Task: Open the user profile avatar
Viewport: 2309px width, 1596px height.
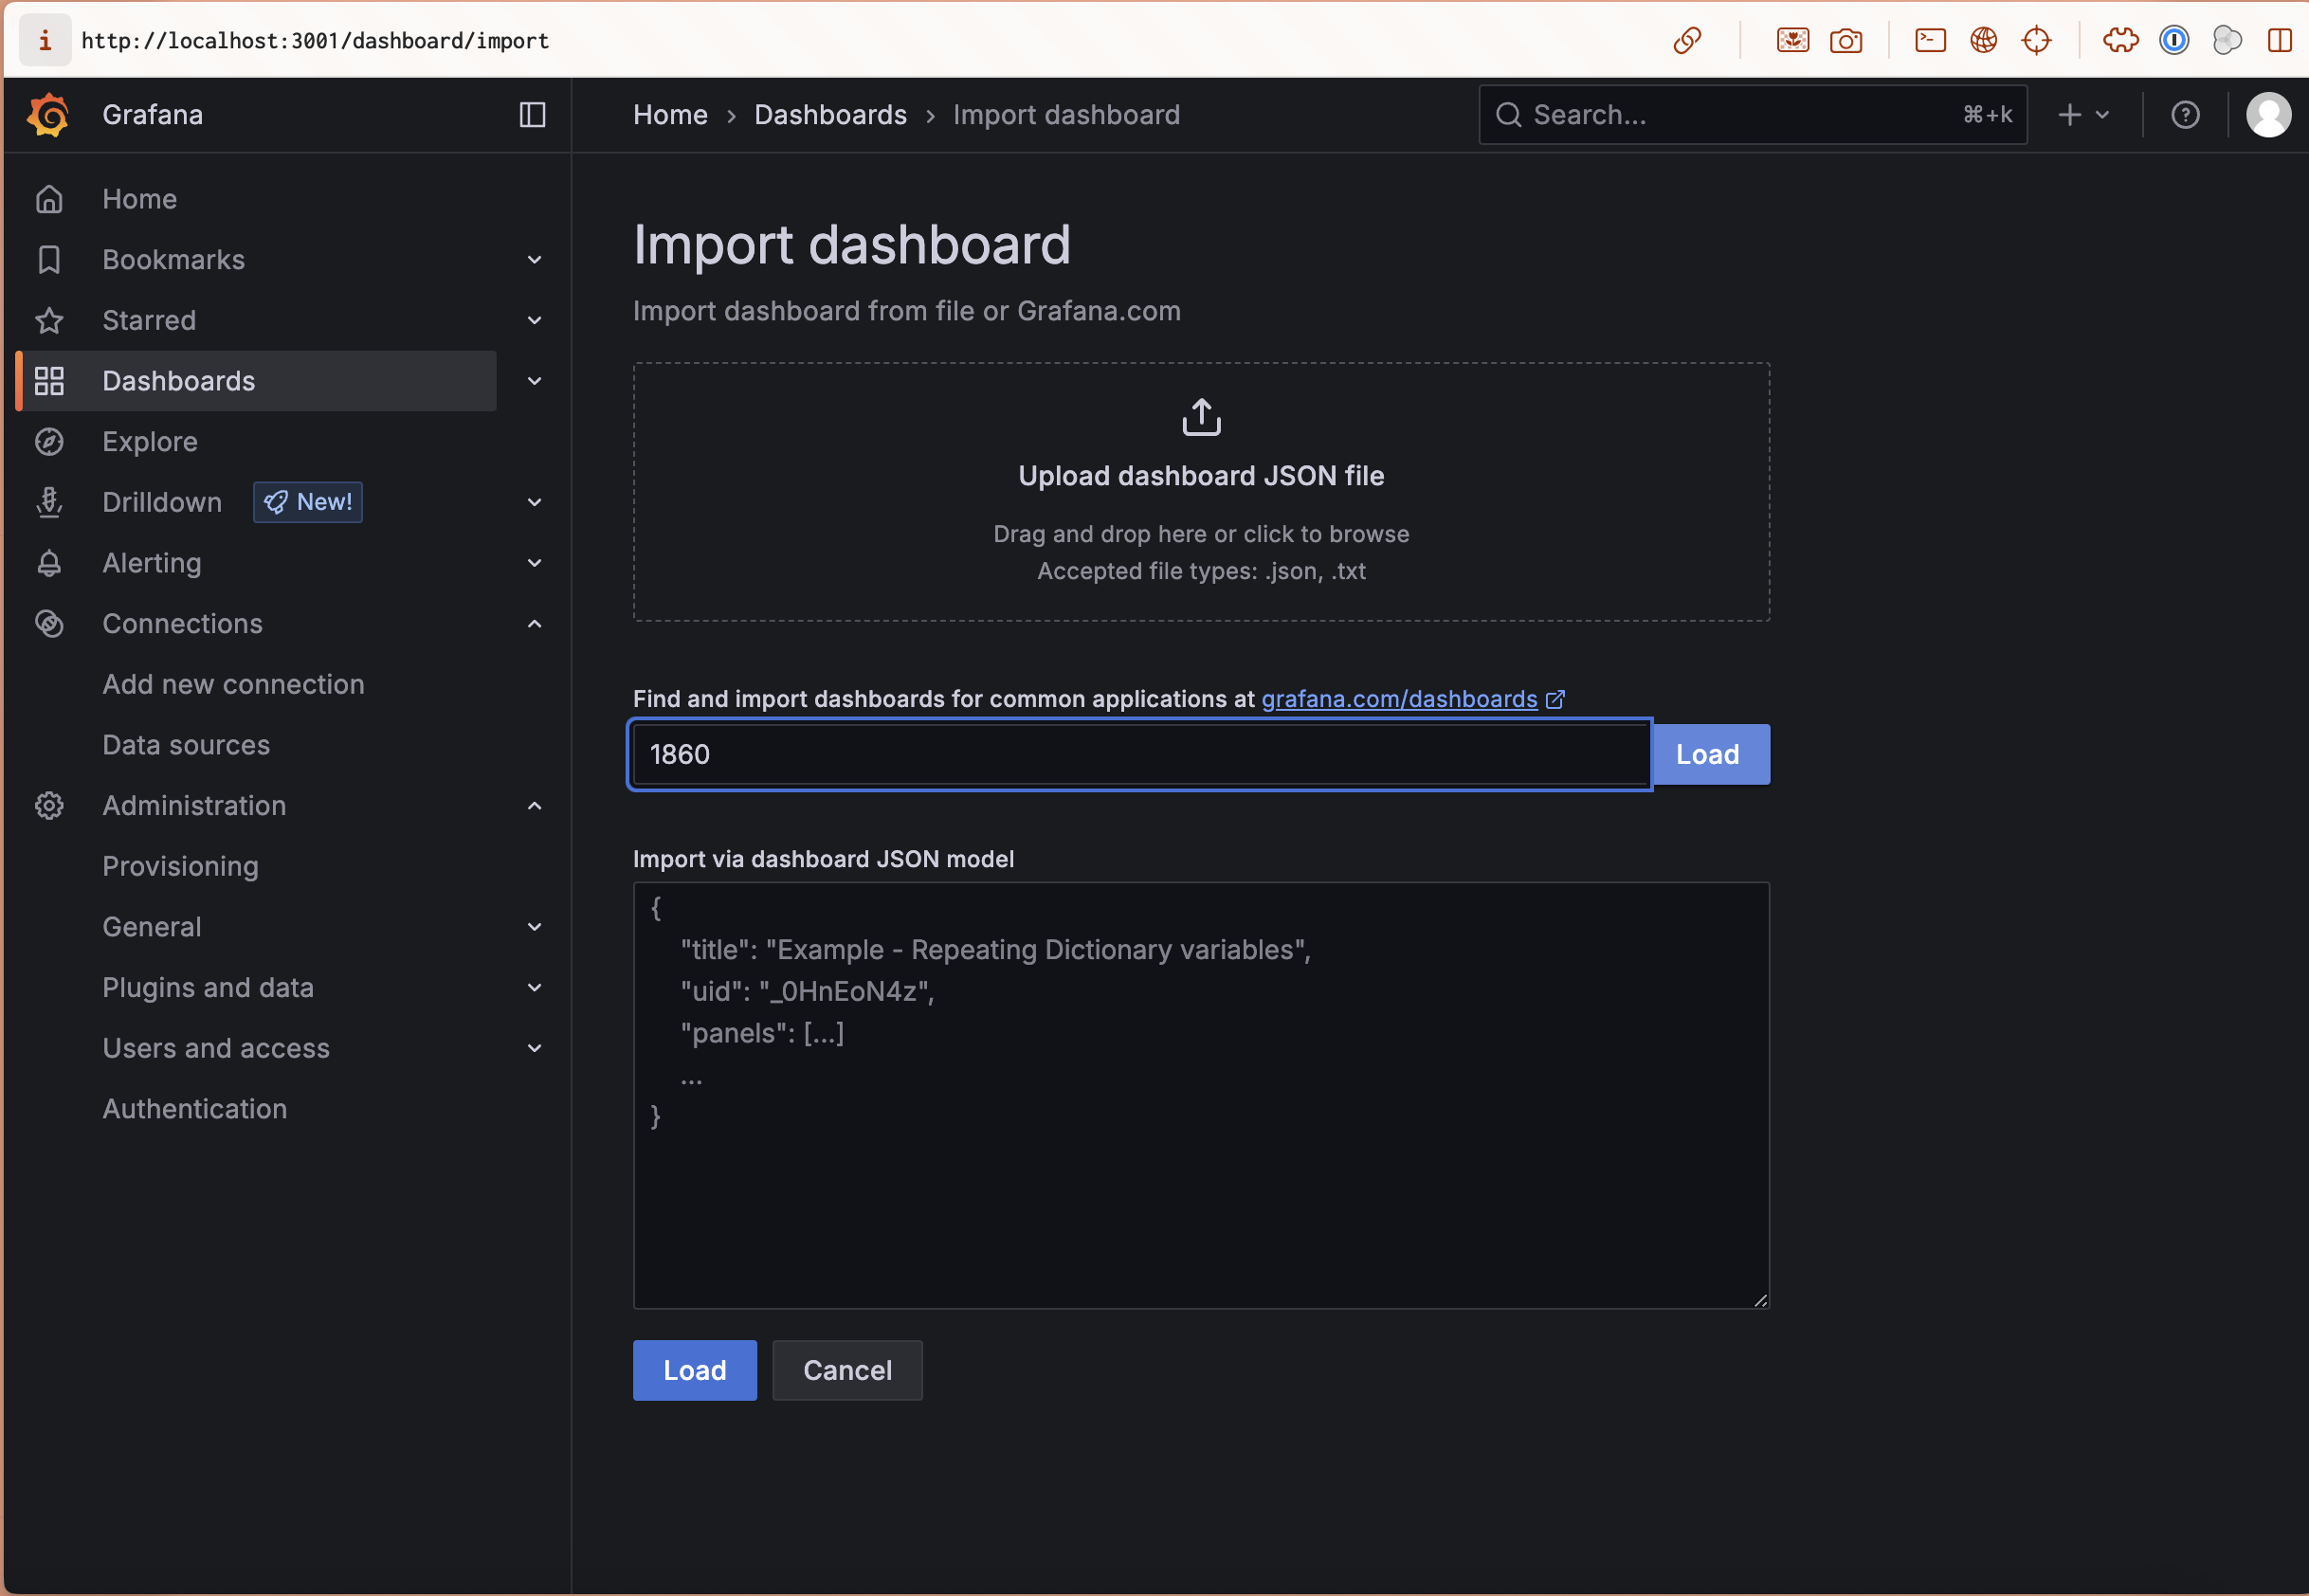Action: 2268,115
